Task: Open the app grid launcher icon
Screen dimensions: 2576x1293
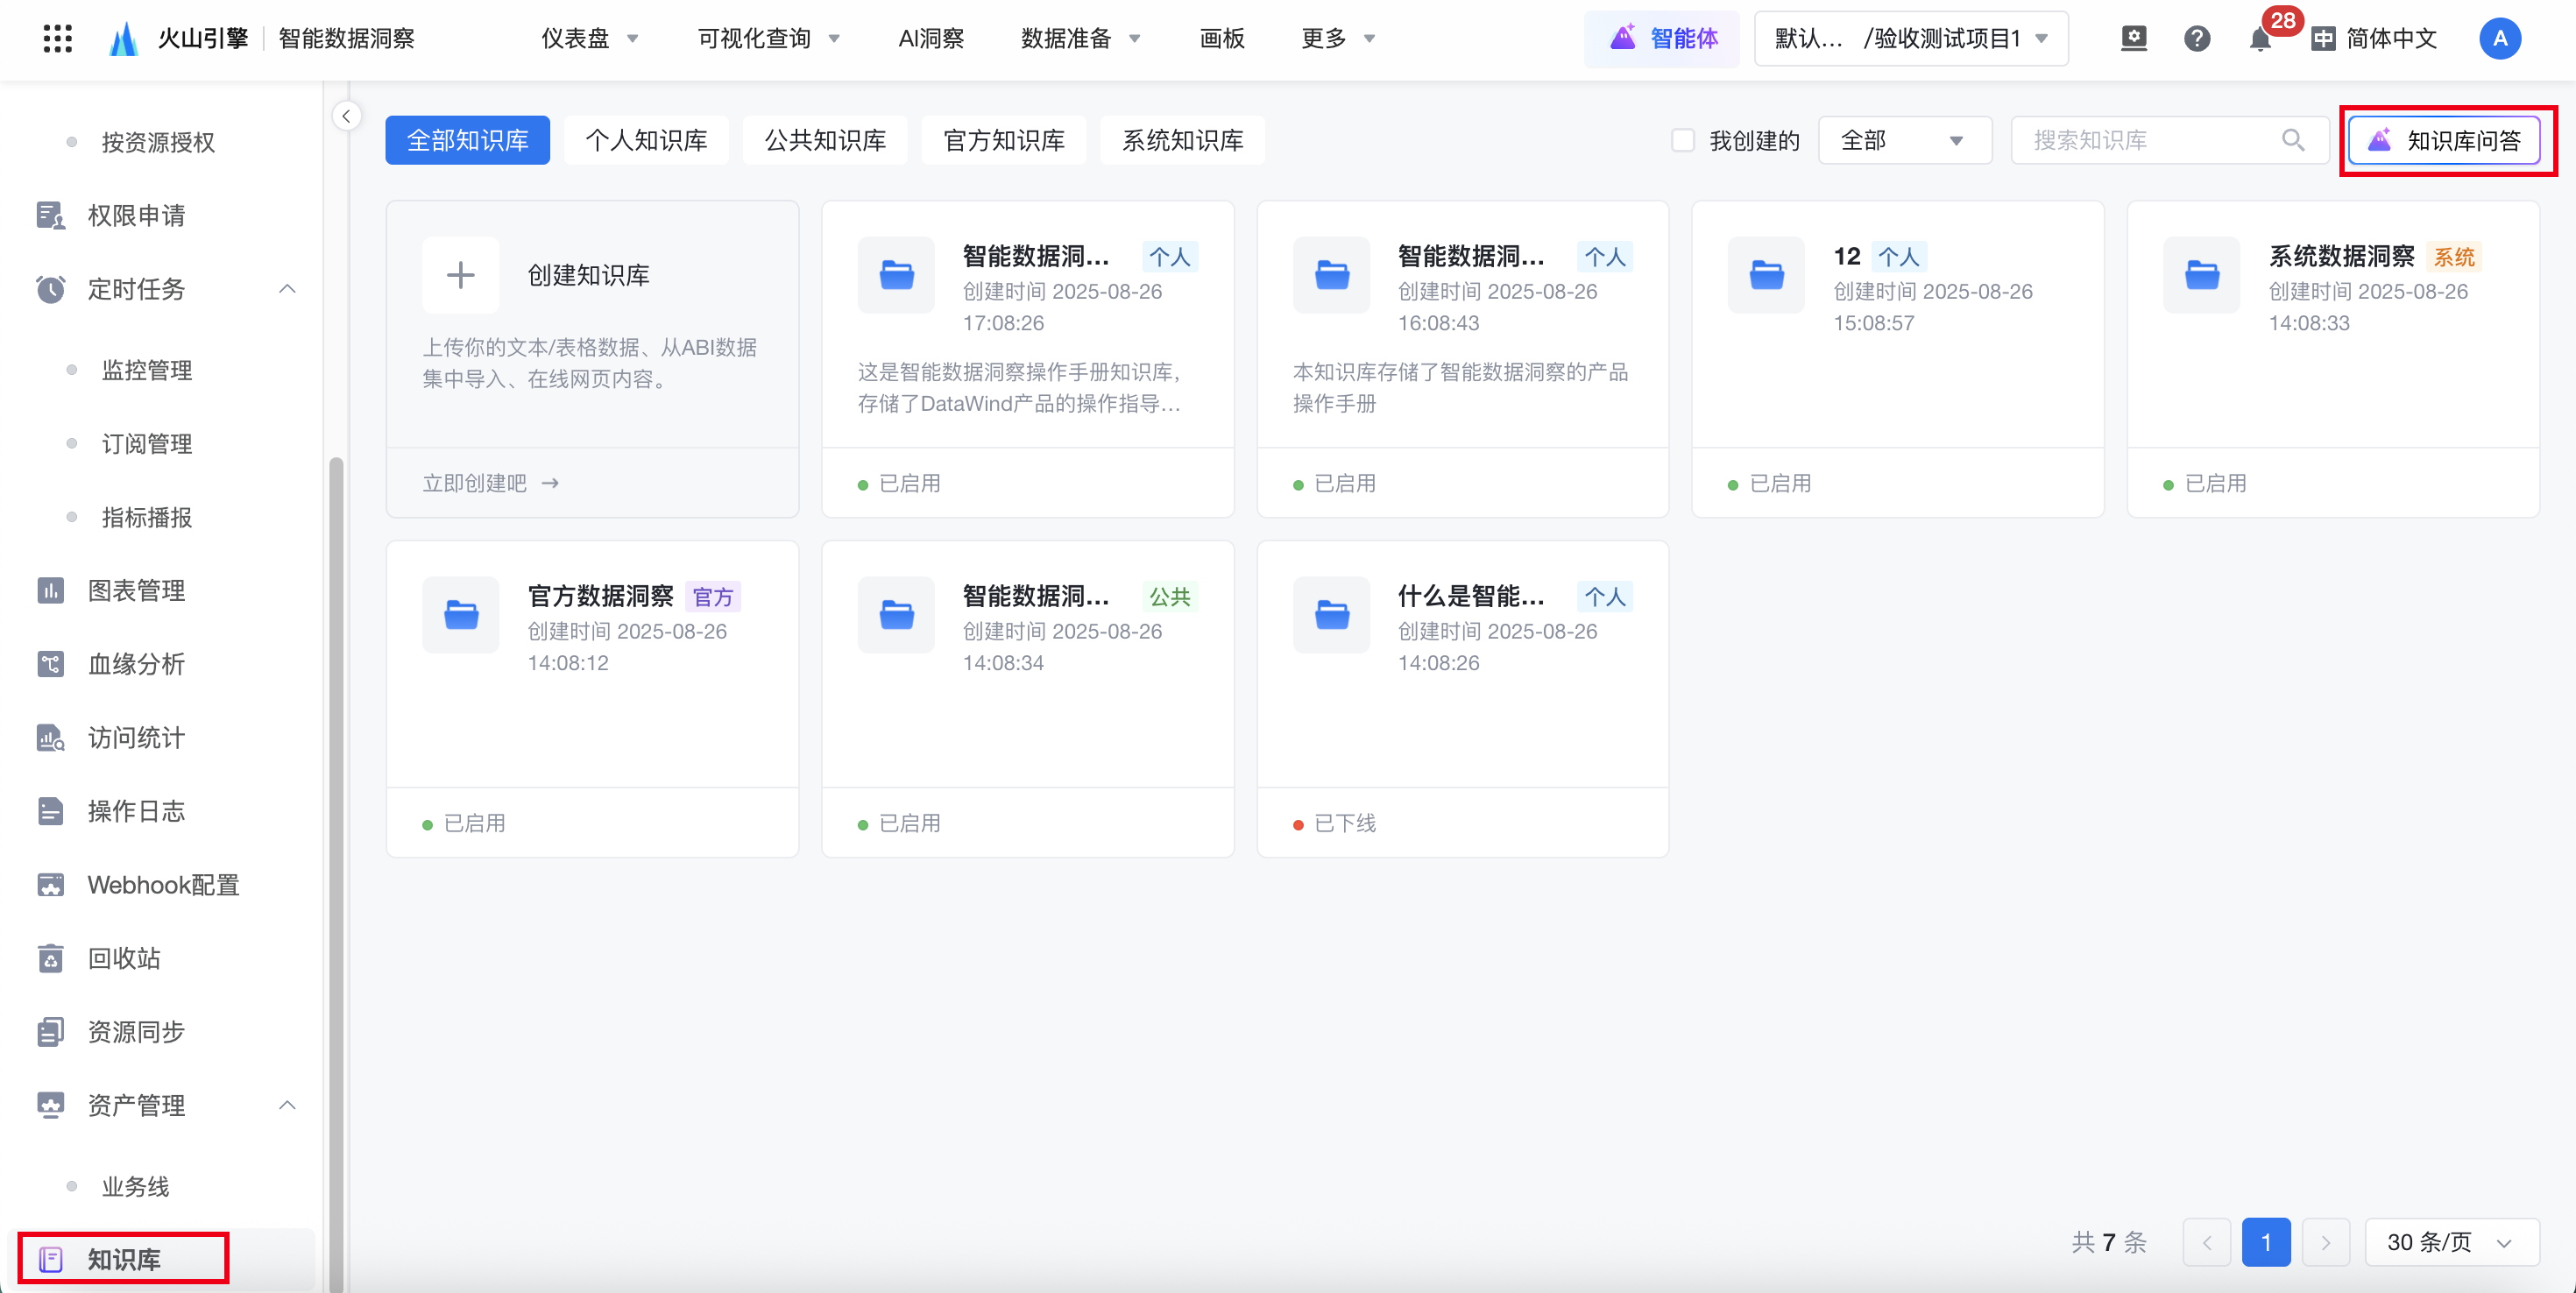Action: click(x=58, y=39)
